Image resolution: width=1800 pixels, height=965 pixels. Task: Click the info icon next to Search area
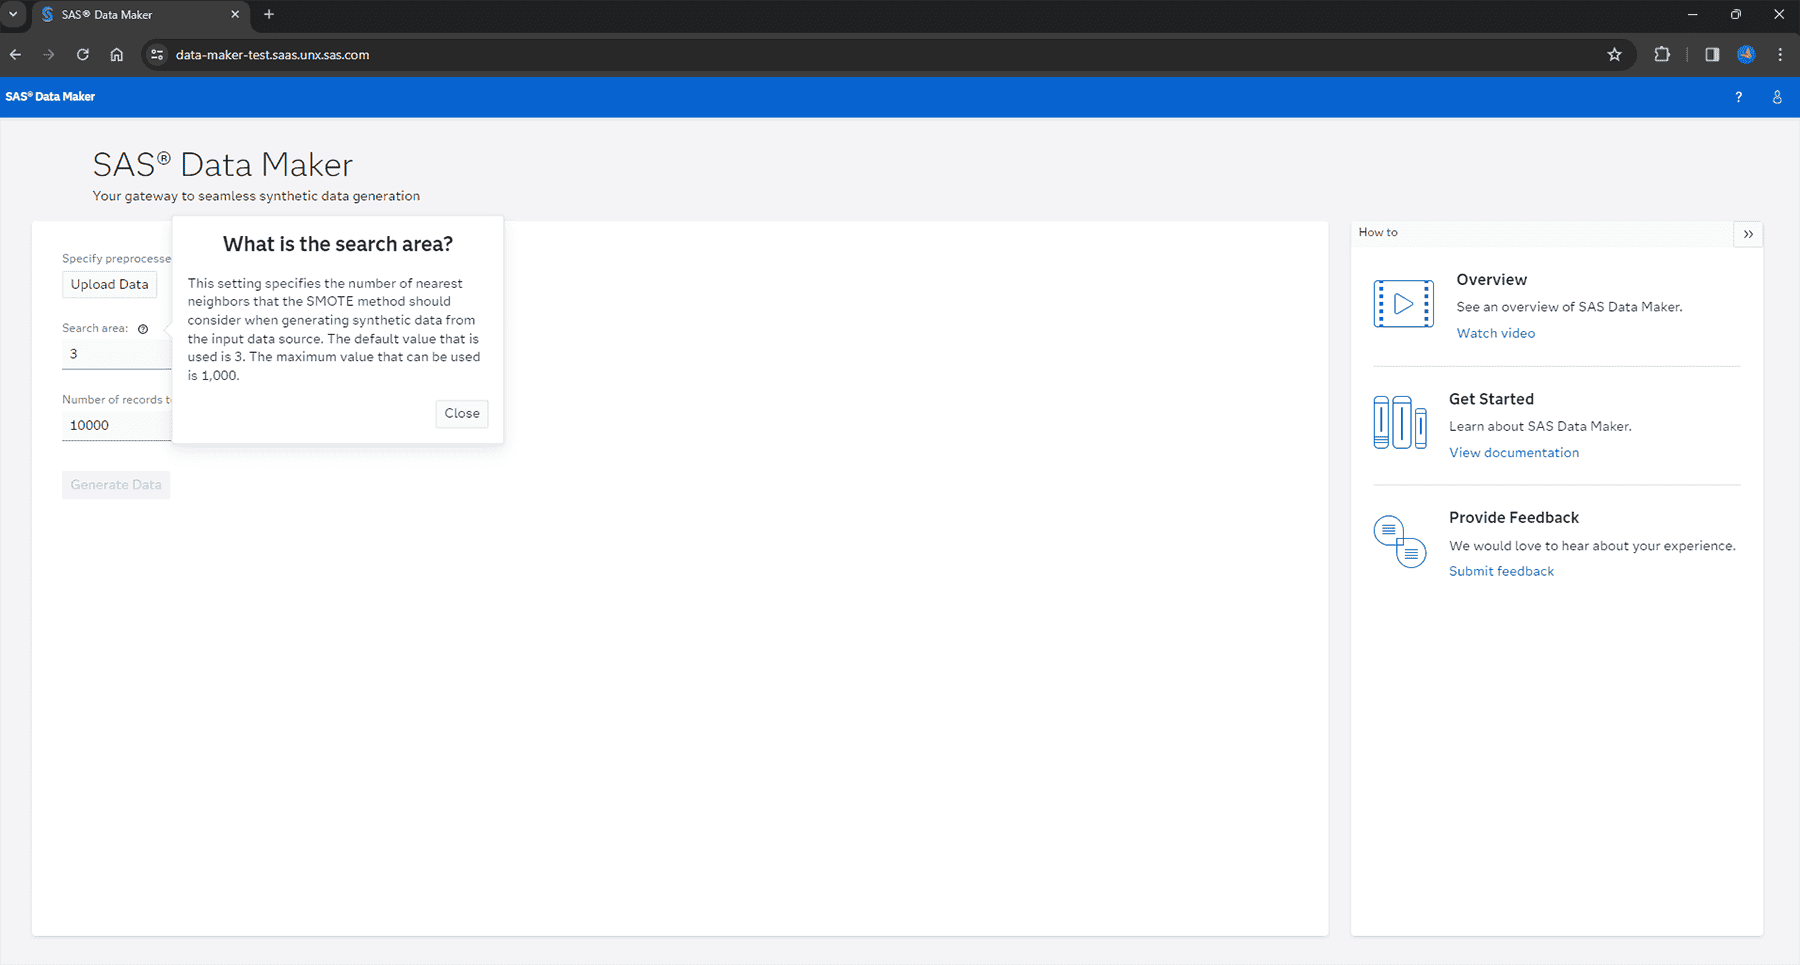pos(143,328)
